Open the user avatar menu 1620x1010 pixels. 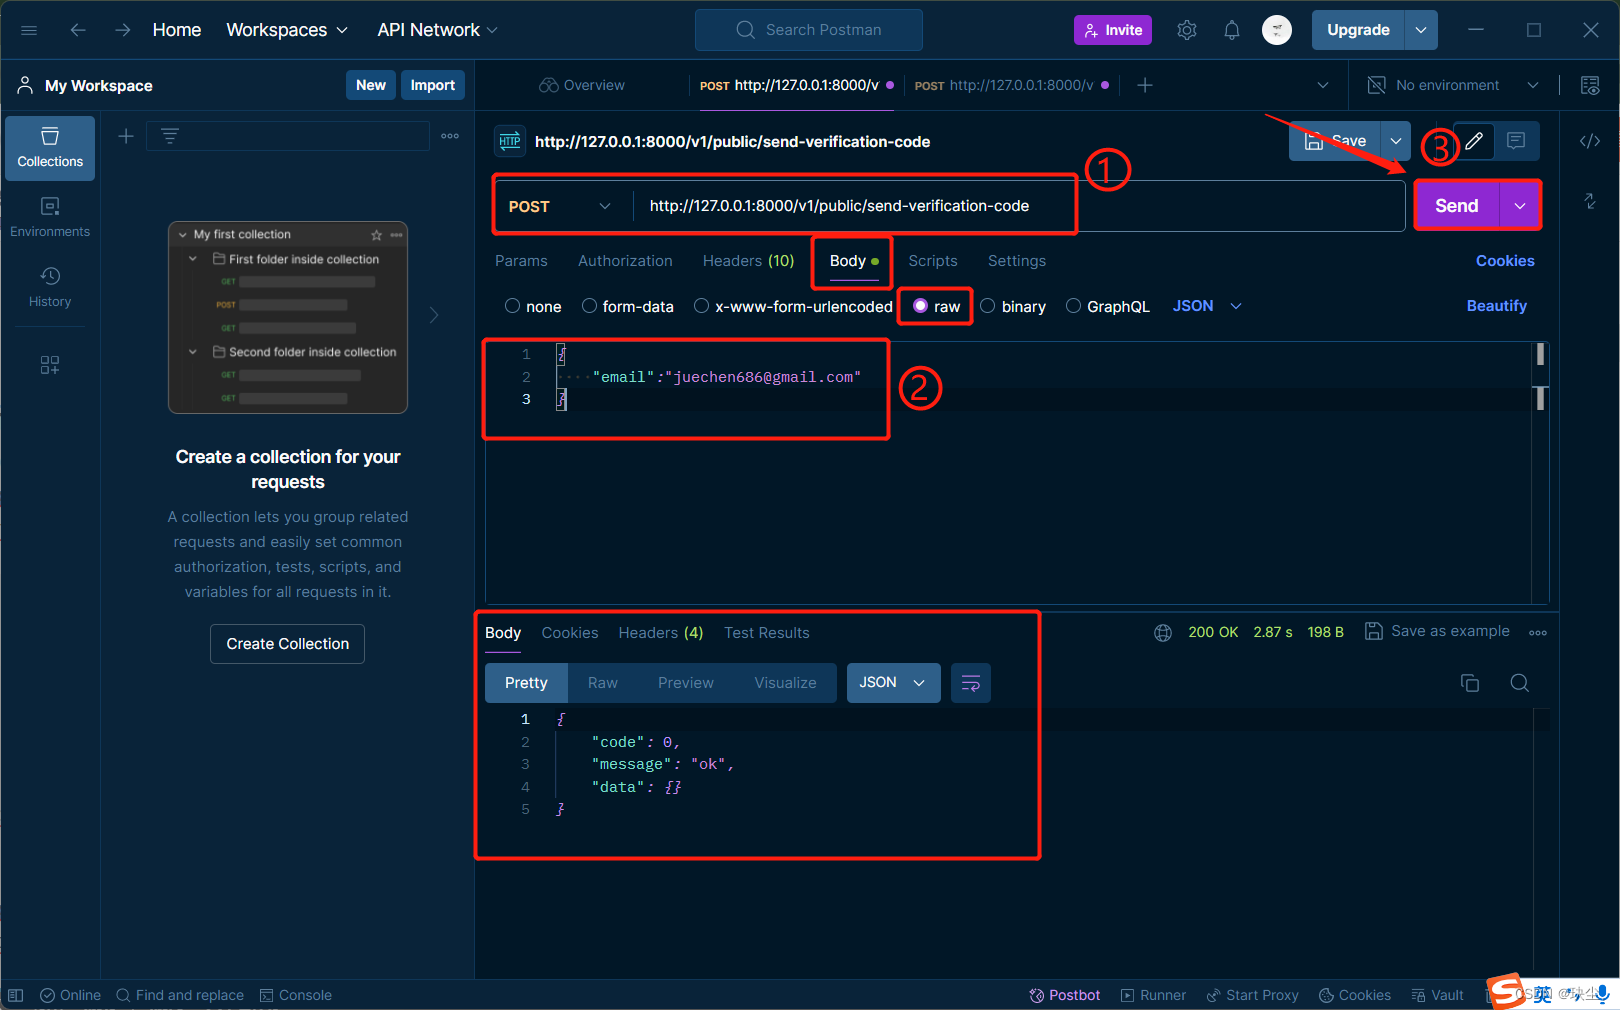click(x=1277, y=30)
